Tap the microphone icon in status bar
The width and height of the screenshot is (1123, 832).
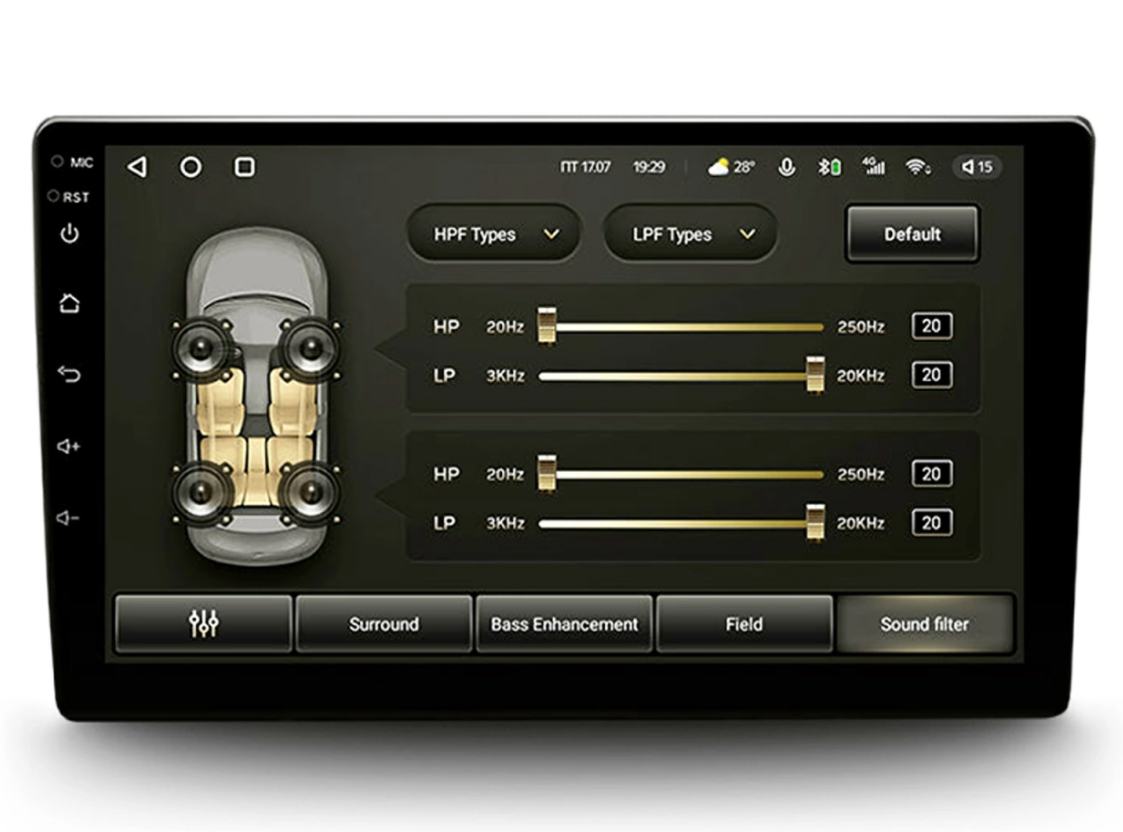pyautogui.click(x=786, y=168)
